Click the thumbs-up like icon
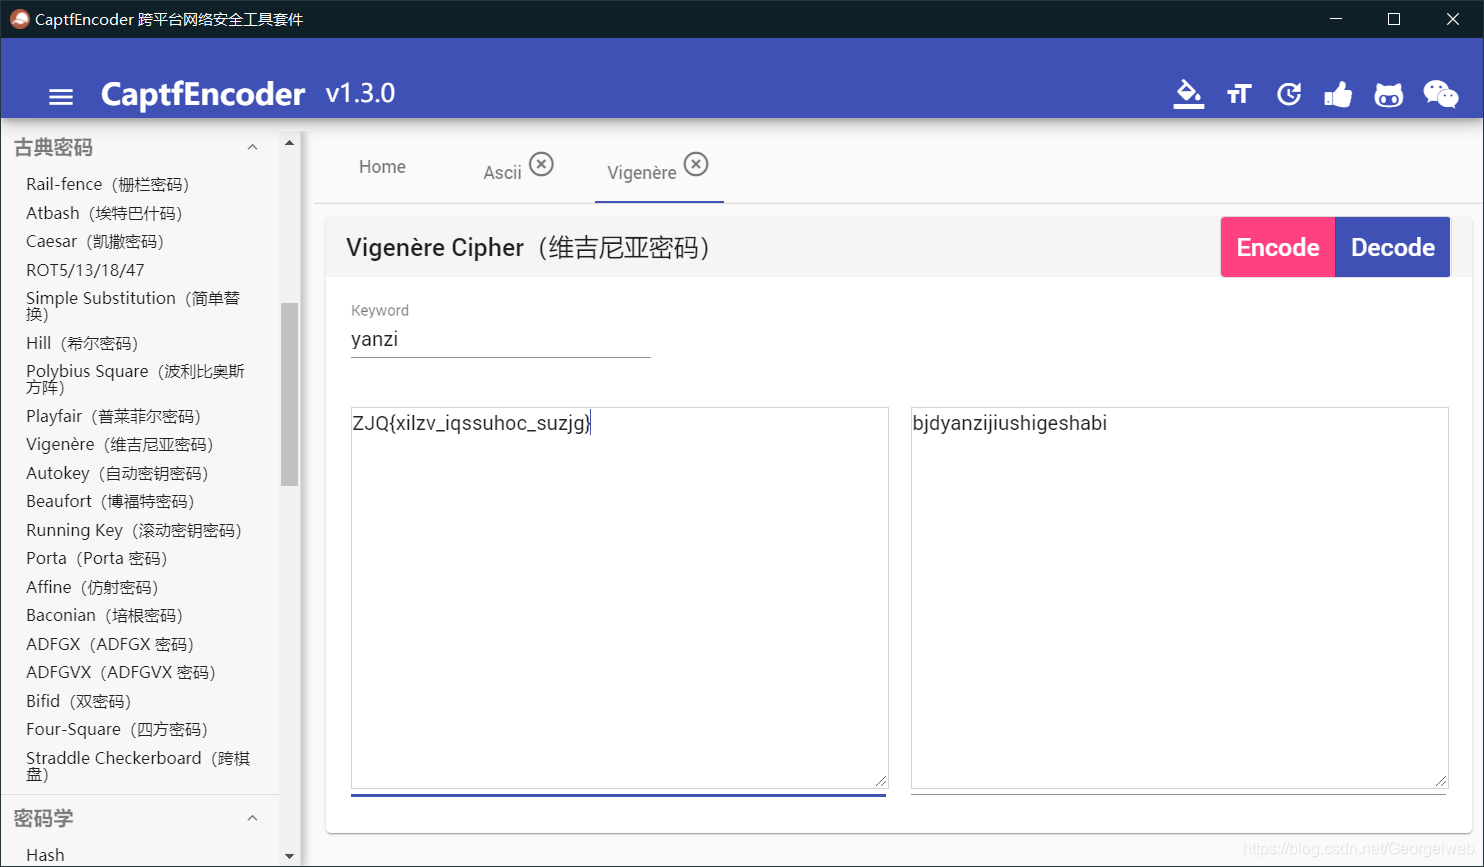1484x867 pixels. tap(1338, 94)
